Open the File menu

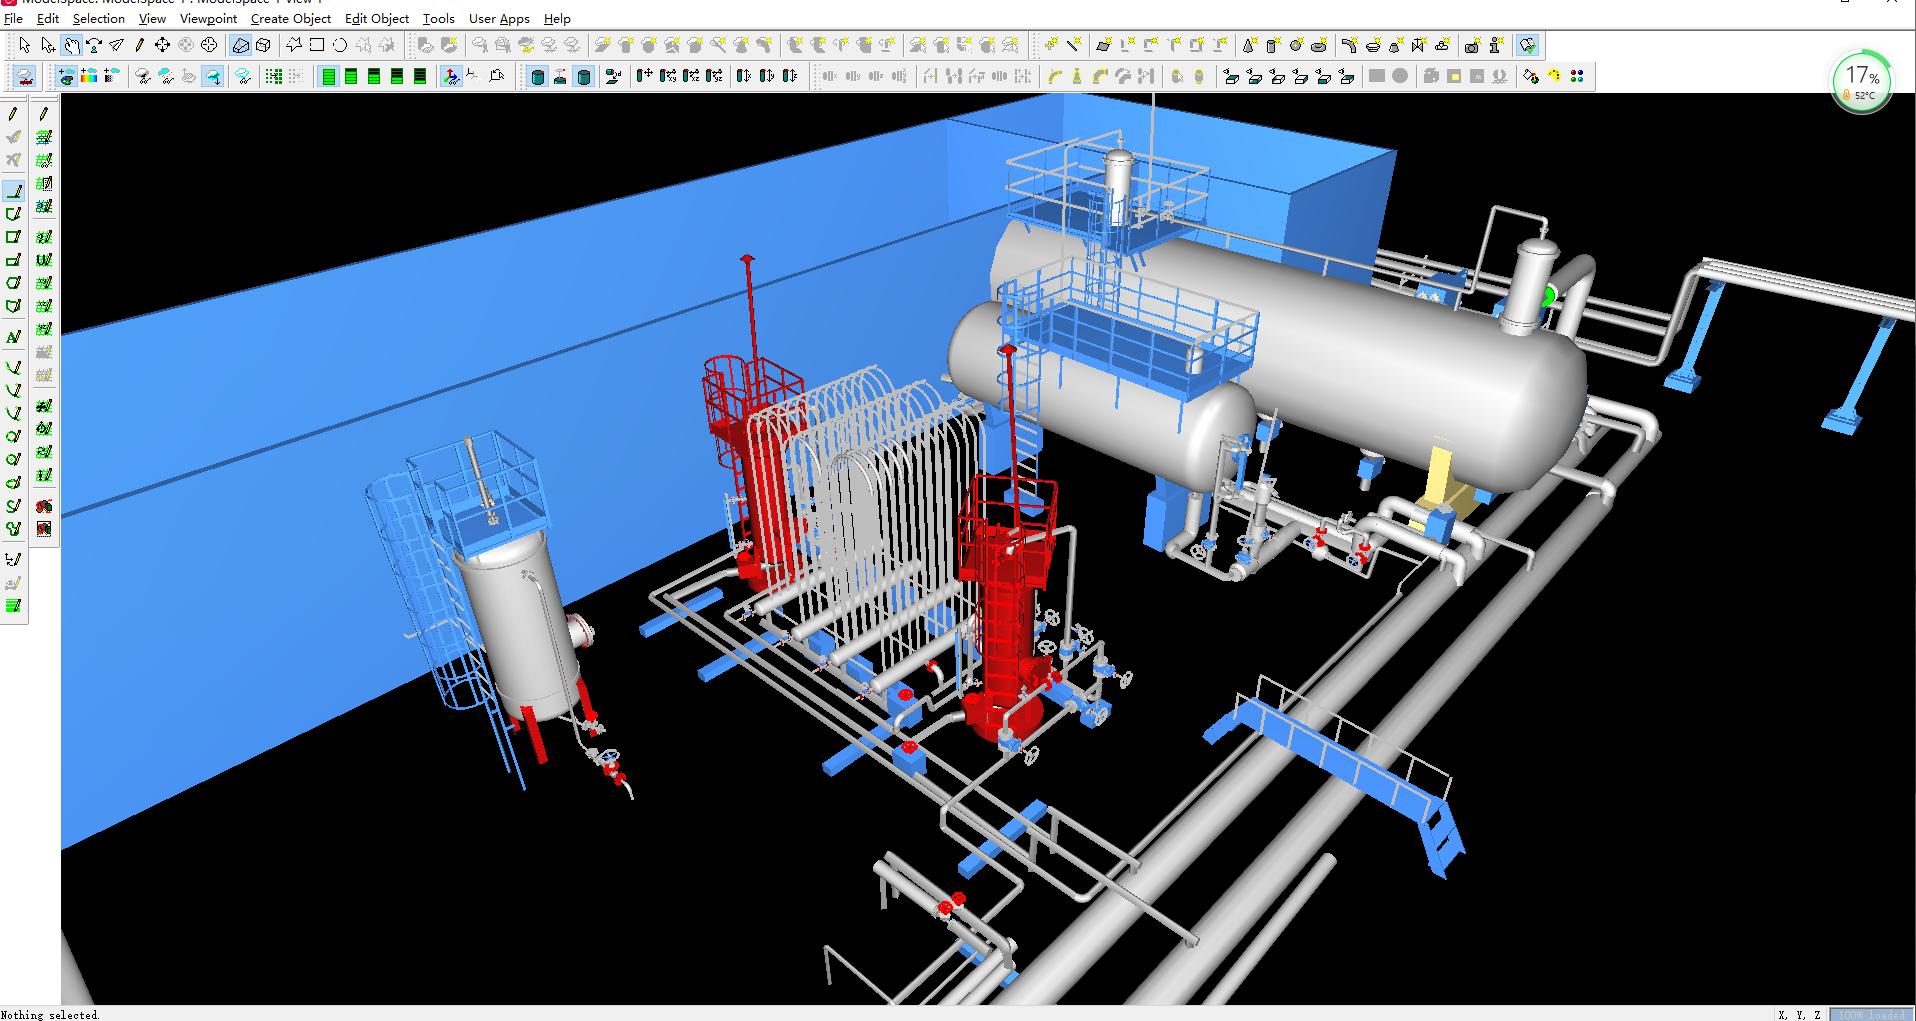[13, 19]
